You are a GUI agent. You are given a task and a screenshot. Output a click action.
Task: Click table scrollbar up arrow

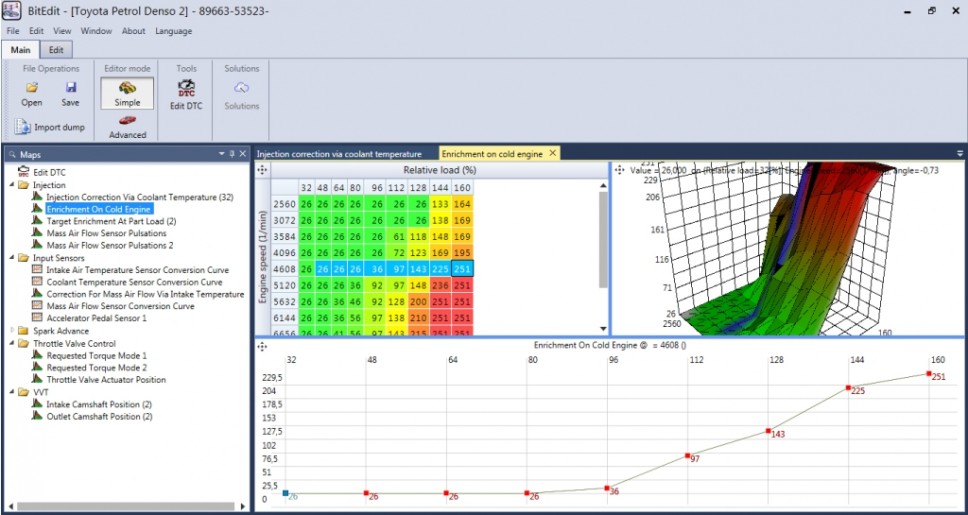603,185
